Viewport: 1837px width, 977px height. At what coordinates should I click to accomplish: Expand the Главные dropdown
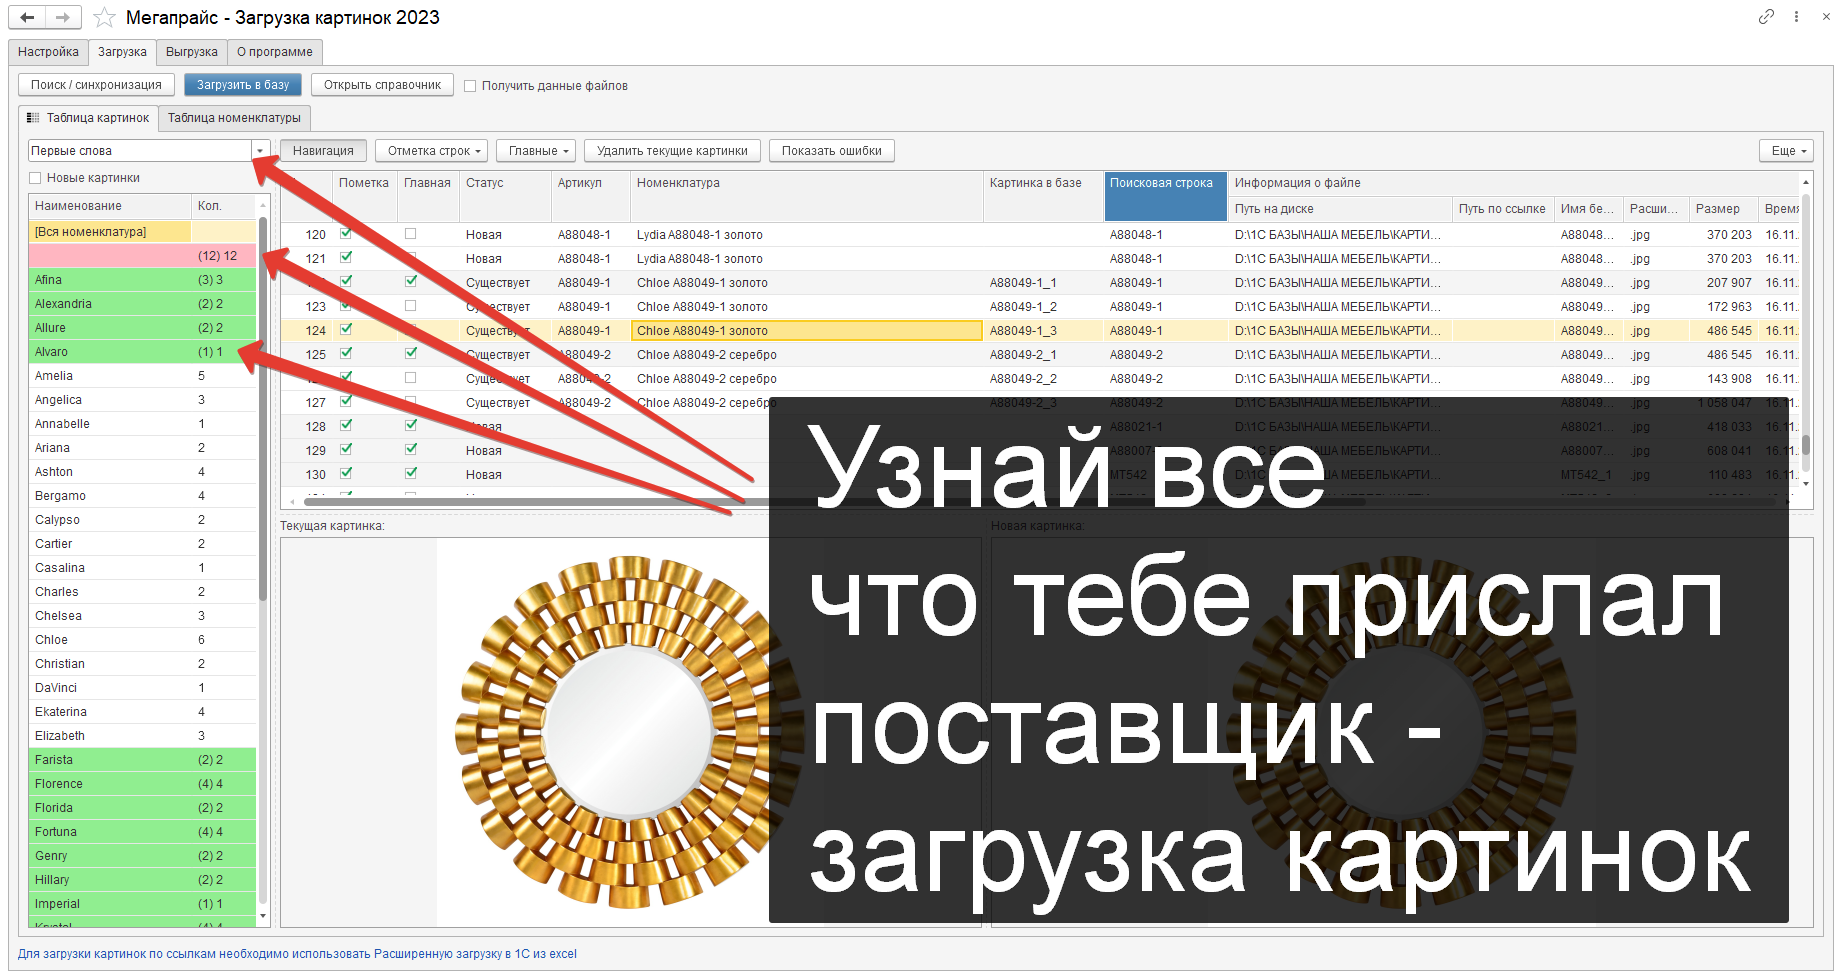point(535,150)
